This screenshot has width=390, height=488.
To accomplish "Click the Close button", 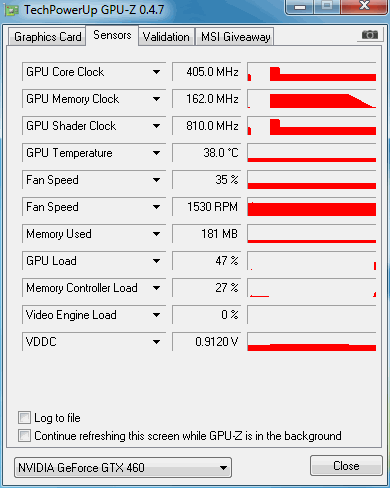I will point(346,466).
